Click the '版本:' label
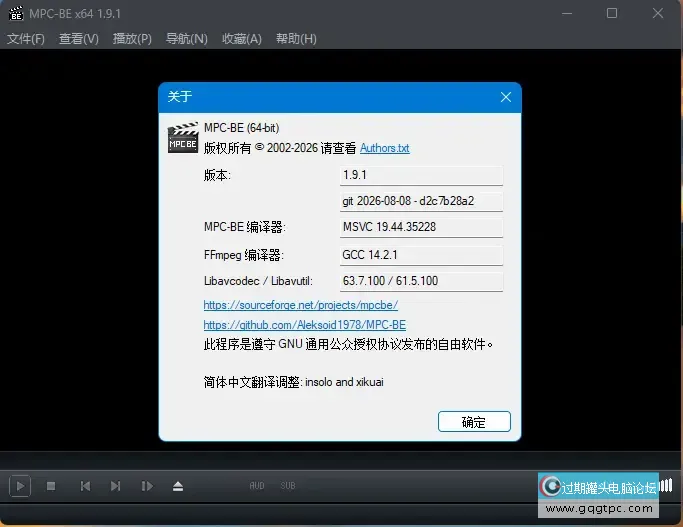This screenshot has height=527, width=683. pyautogui.click(x=217, y=175)
